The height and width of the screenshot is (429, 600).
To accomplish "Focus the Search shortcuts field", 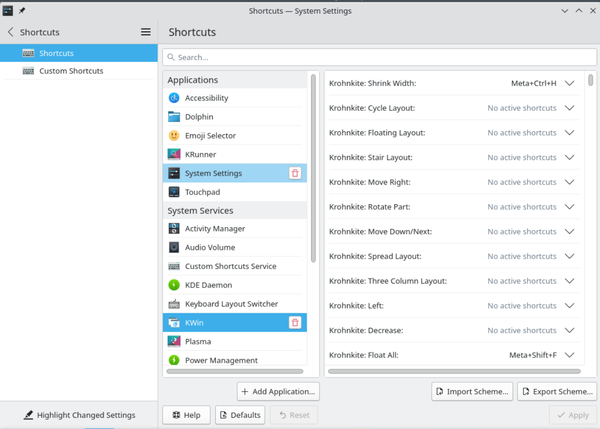I will (x=379, y=57).
